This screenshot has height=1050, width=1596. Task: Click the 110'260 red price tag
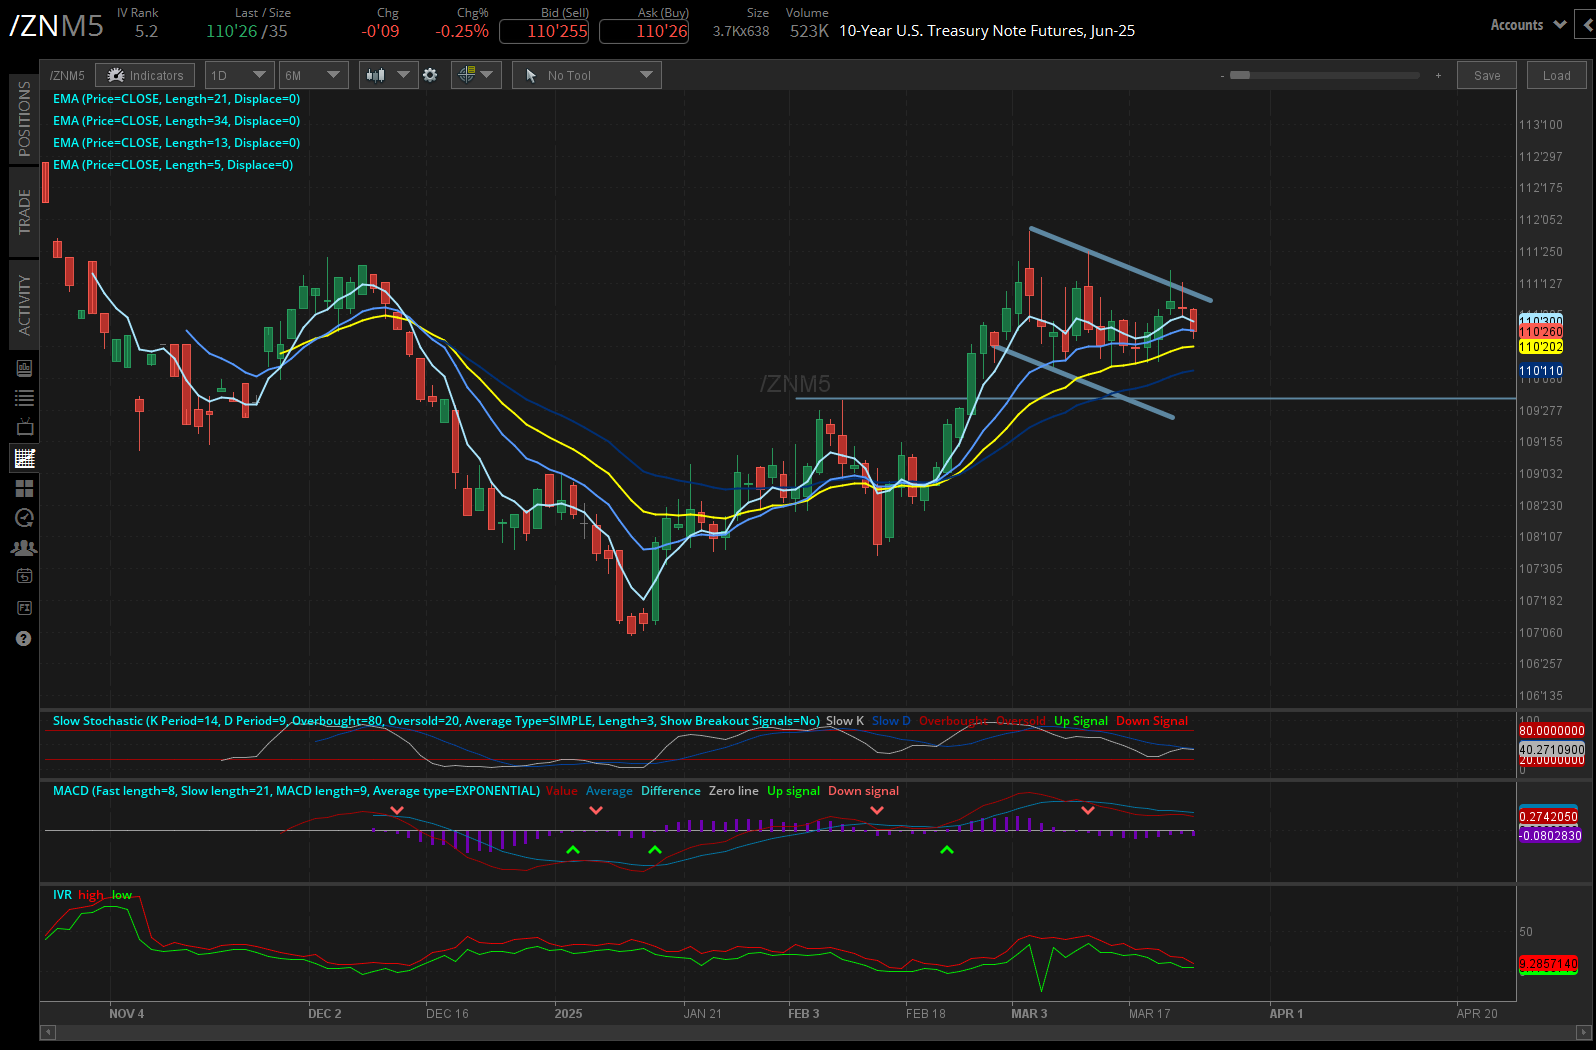tap(1541, 332)
